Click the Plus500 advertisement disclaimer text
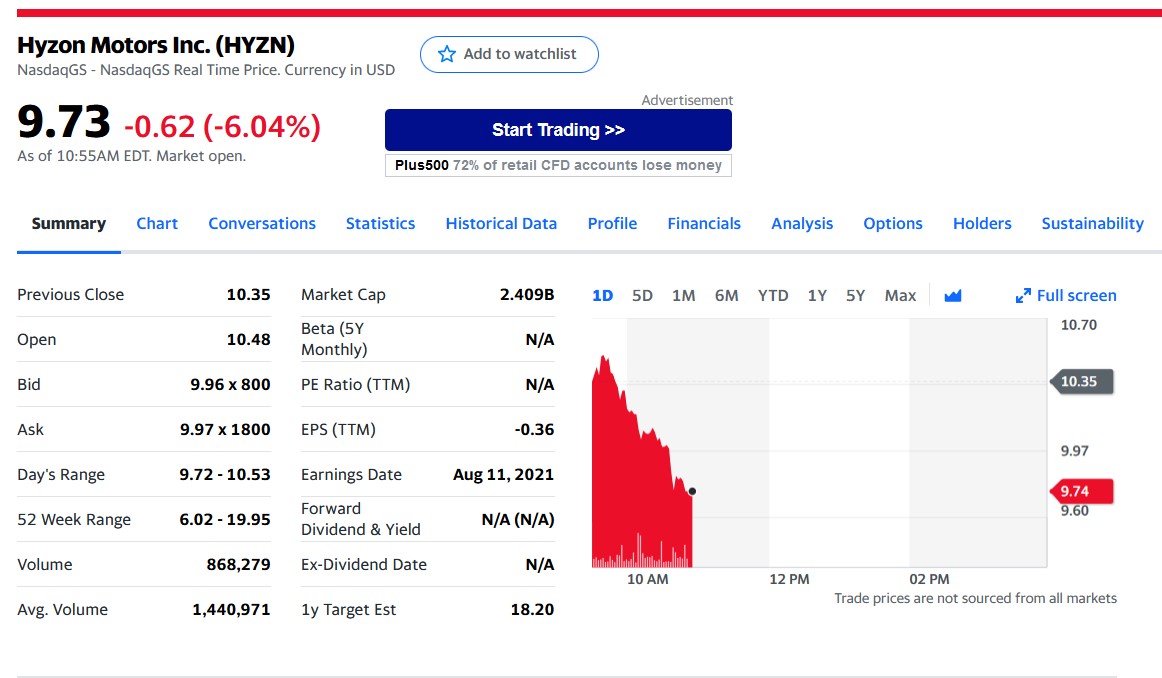The width and height of the screenshot is (1162, 678). click(x=558, y=165)
